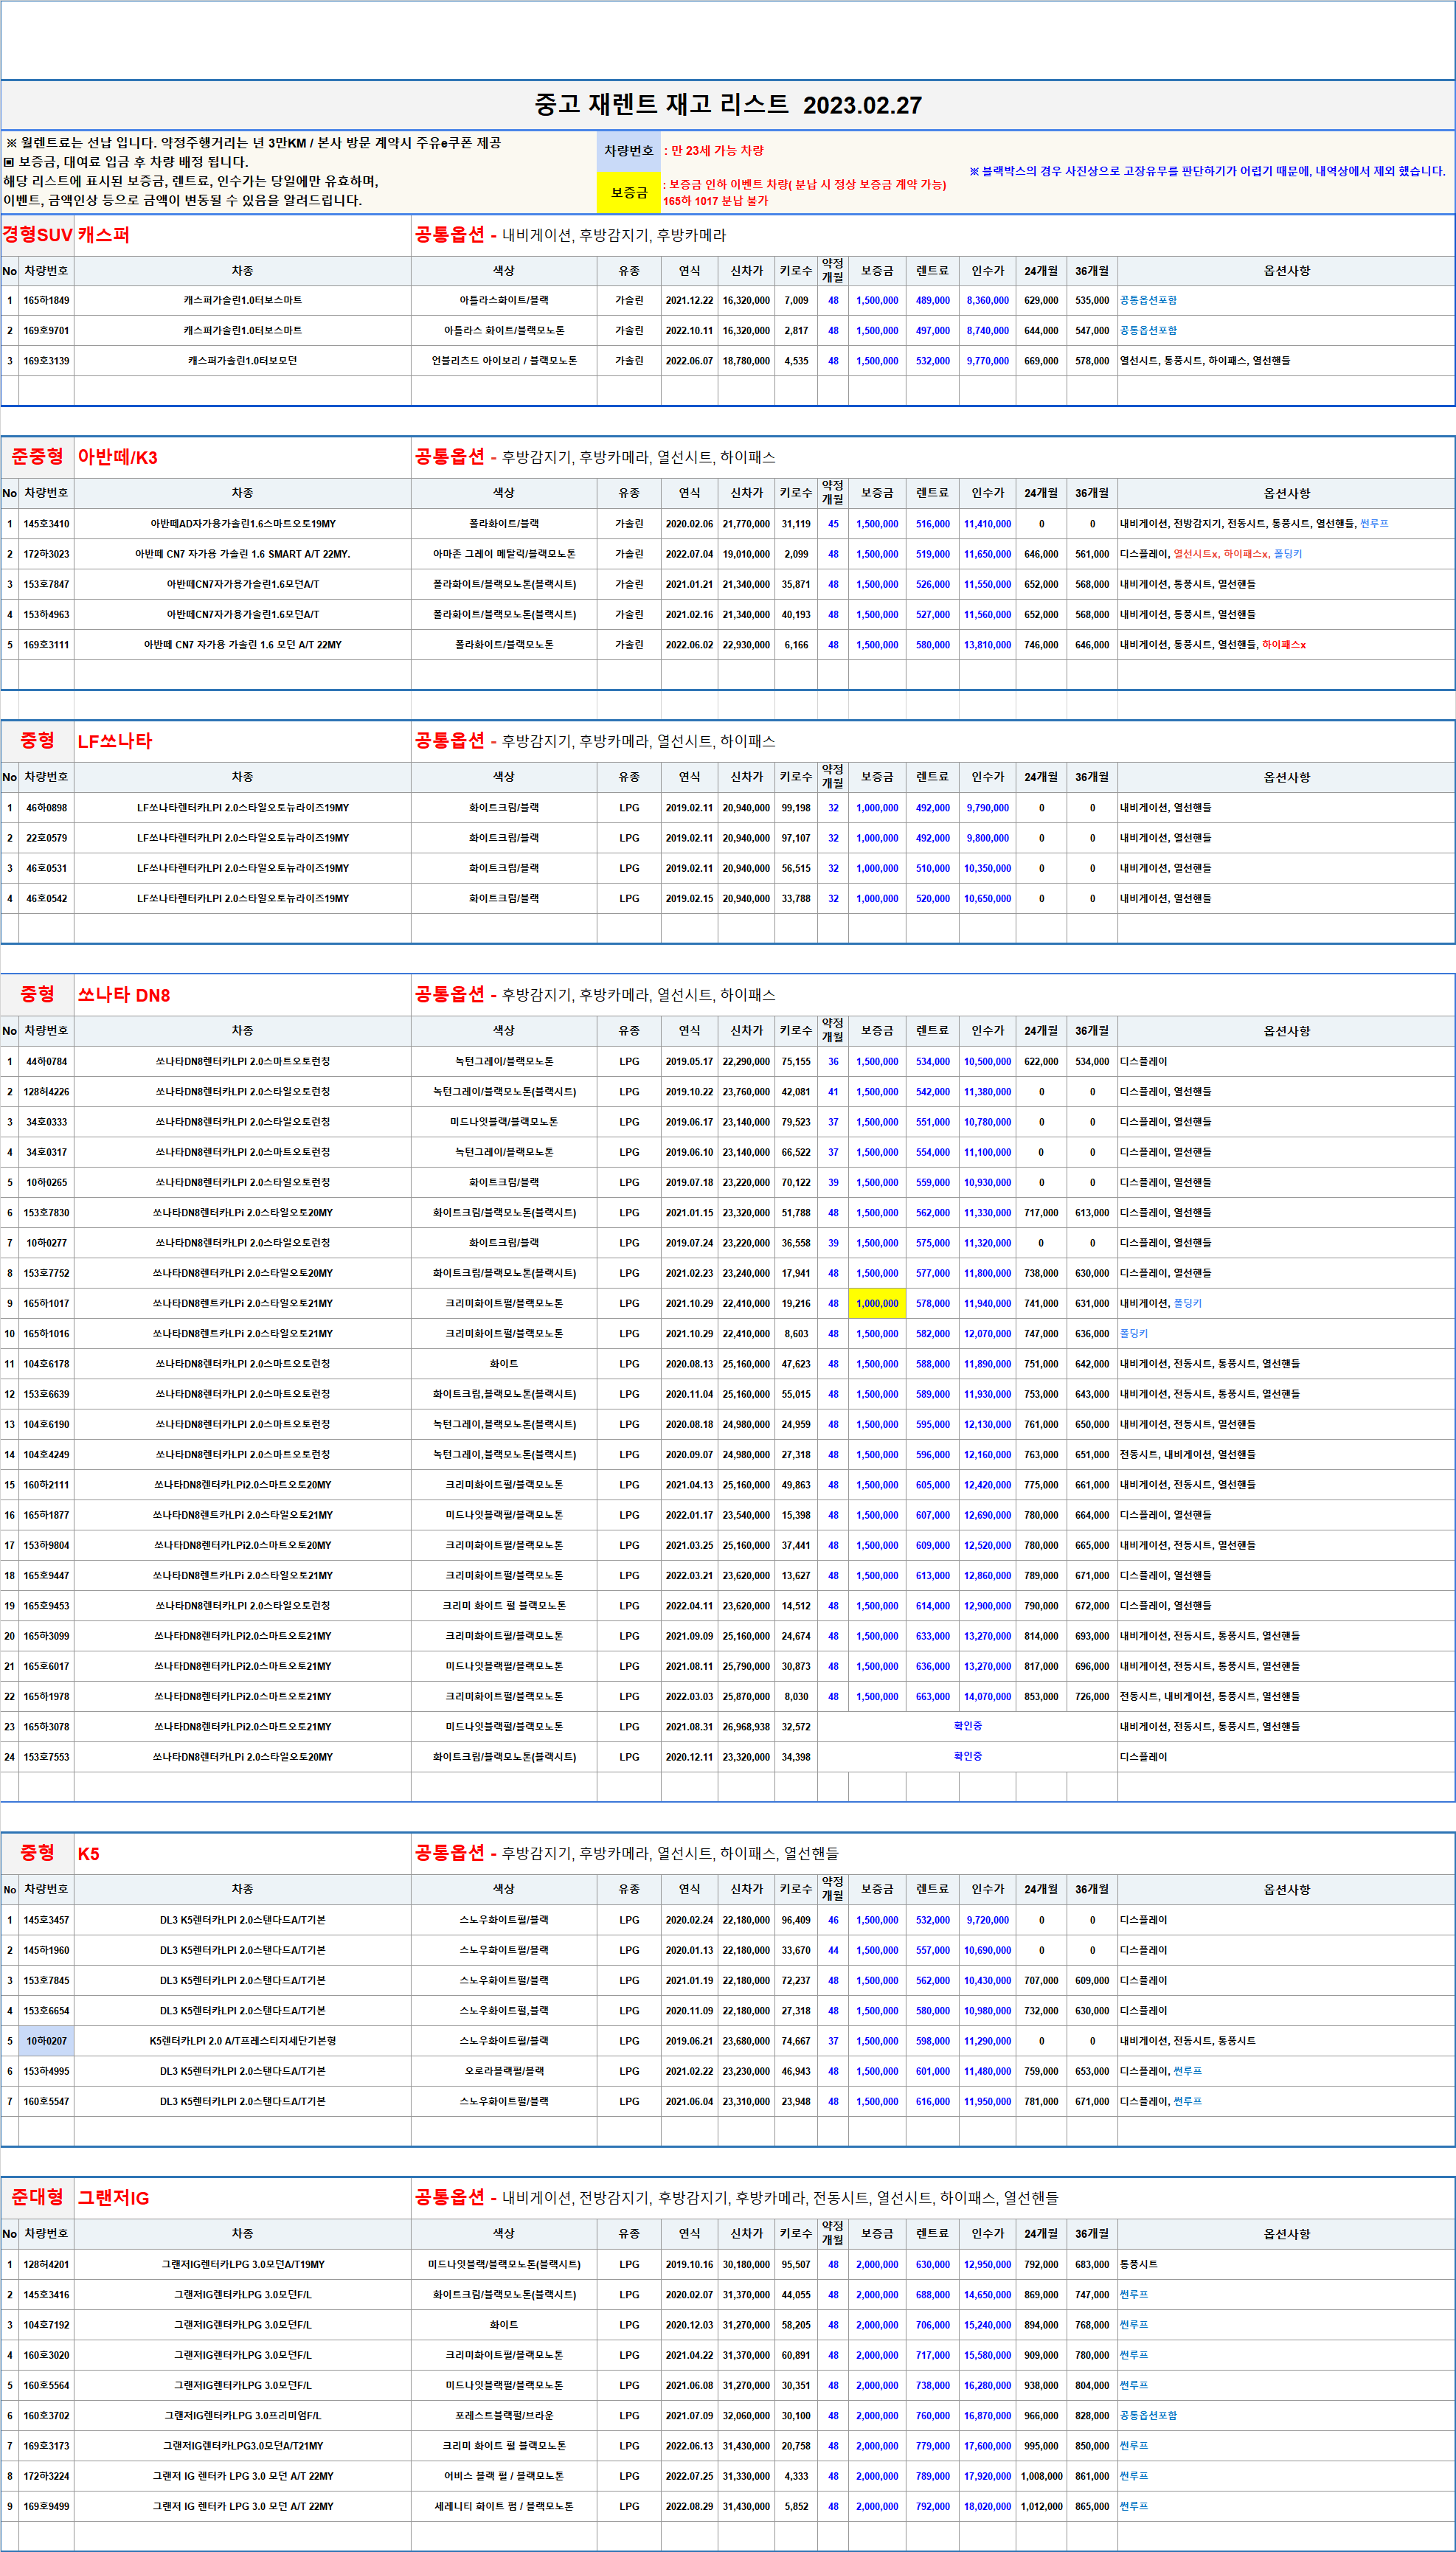Click '확인중' in the 153호7553 row

click(967, 1757)
